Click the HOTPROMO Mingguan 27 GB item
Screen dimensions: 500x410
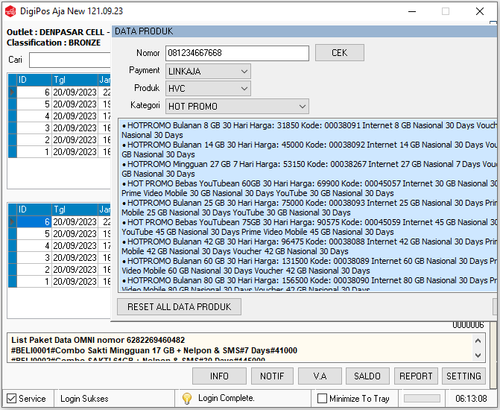[309, 169]
